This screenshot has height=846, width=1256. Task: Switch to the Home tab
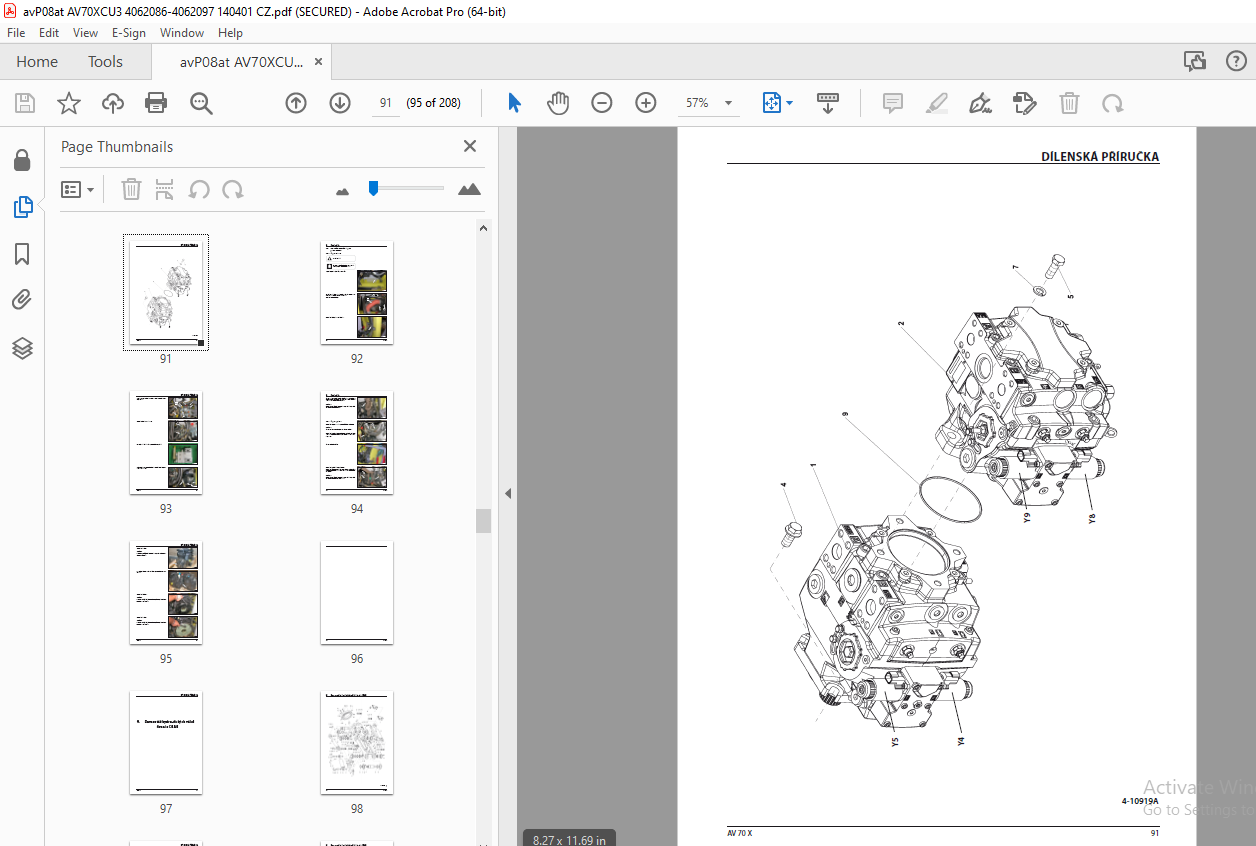click(37, 61)
